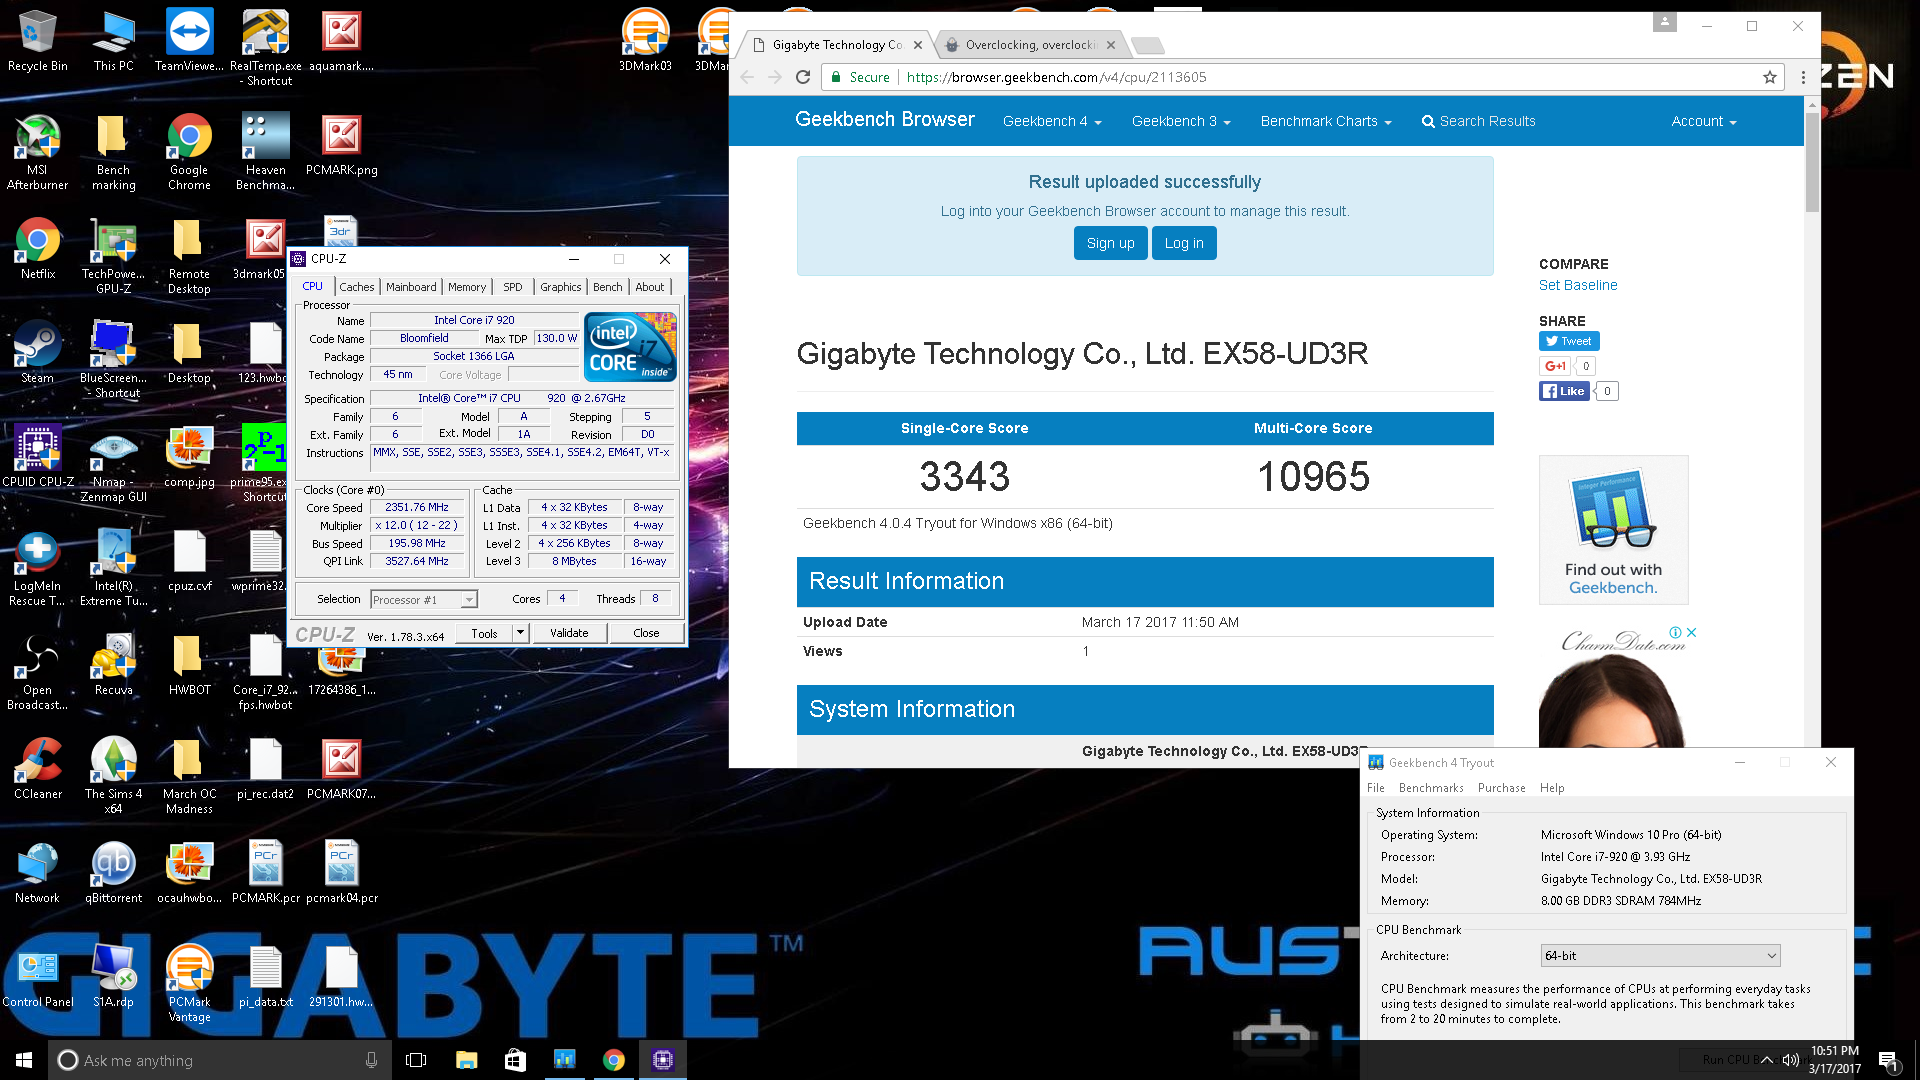1920x1080 pixels.
Task: Open the Benchmark Charts dropdown
Action: click(x=1326, y=121)
